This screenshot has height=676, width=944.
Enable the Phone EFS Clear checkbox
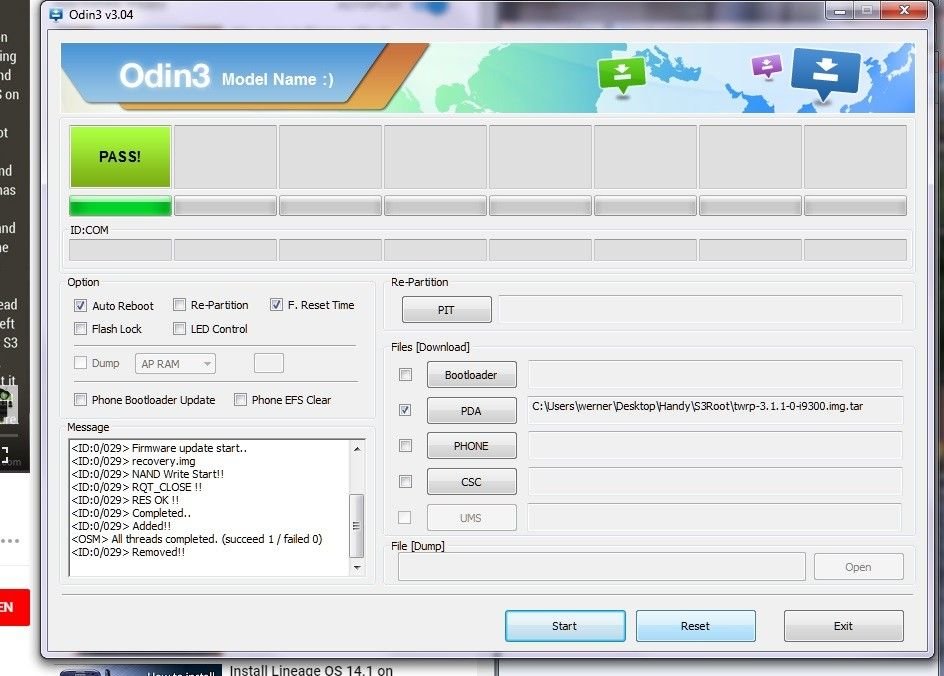[x=241, y=400]
